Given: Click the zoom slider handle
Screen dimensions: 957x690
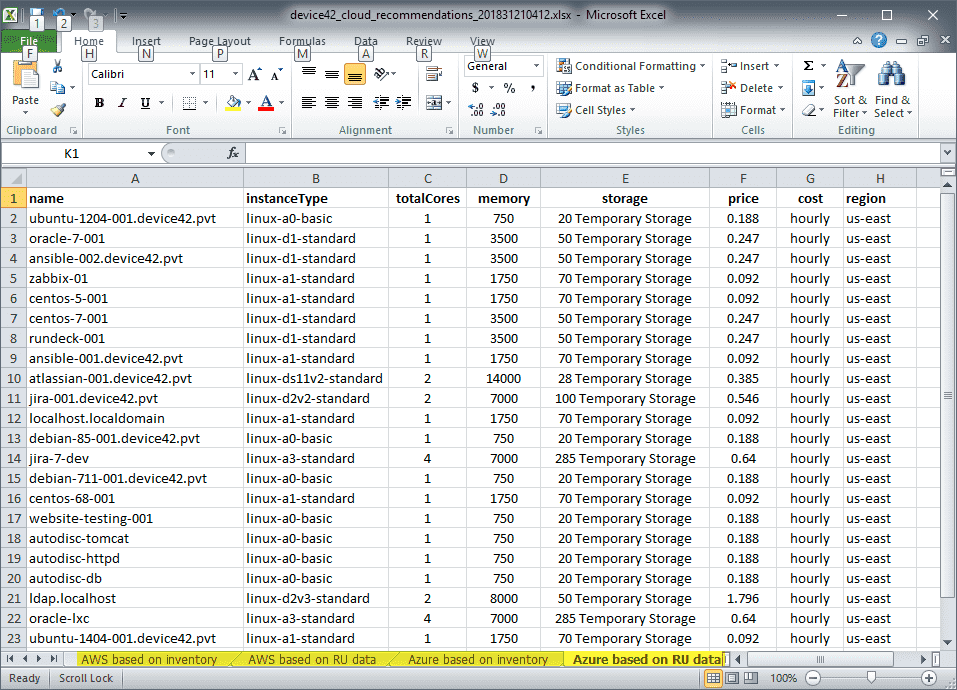Looking at the screenshot, I should [x=871, y=677].
